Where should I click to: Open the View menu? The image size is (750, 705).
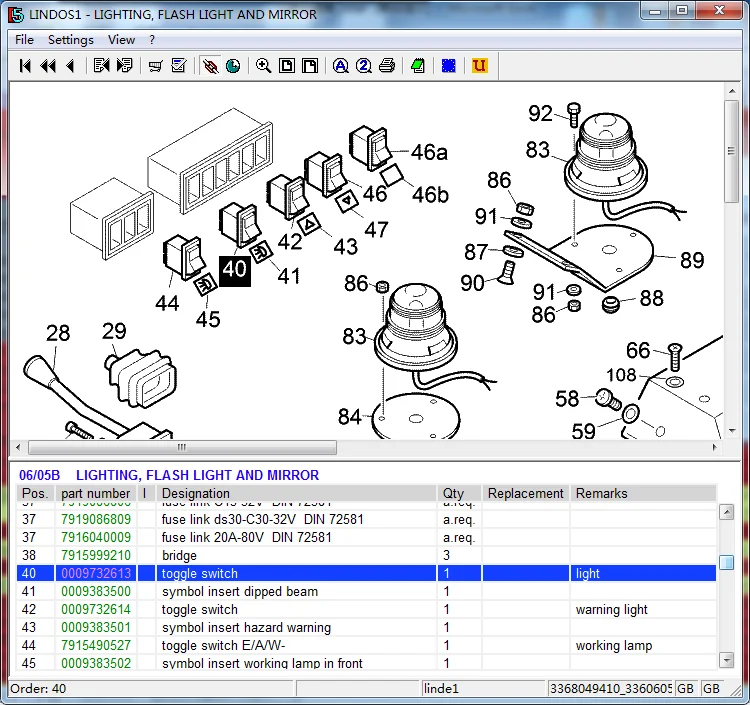121,40
